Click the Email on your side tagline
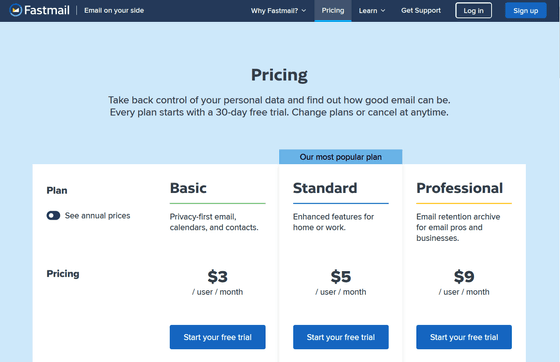 (114, 10)
